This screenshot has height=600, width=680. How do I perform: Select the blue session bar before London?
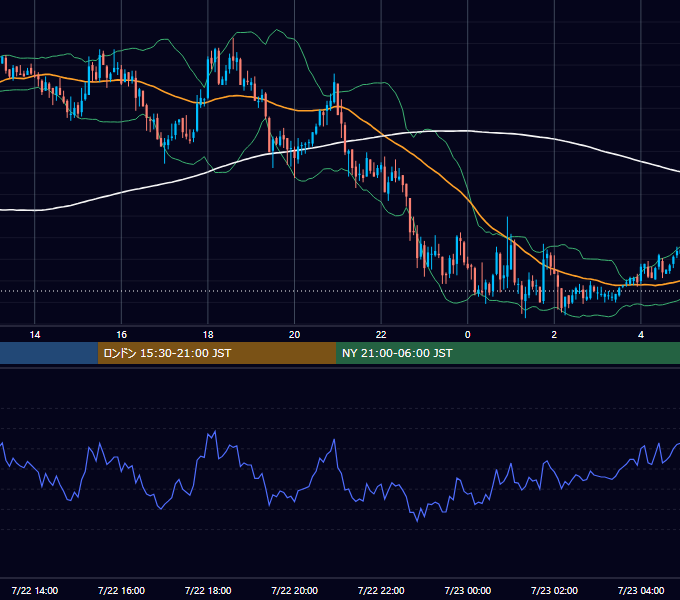point(49,353)
